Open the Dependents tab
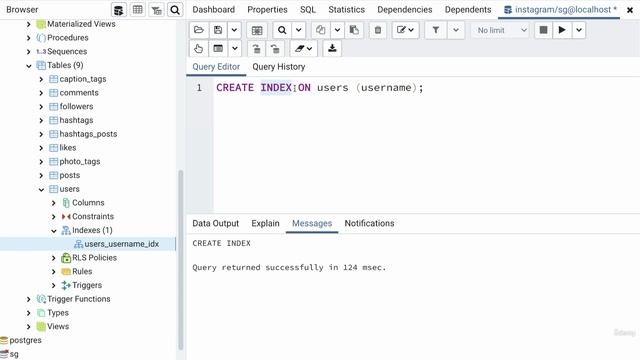 (468, 9)
